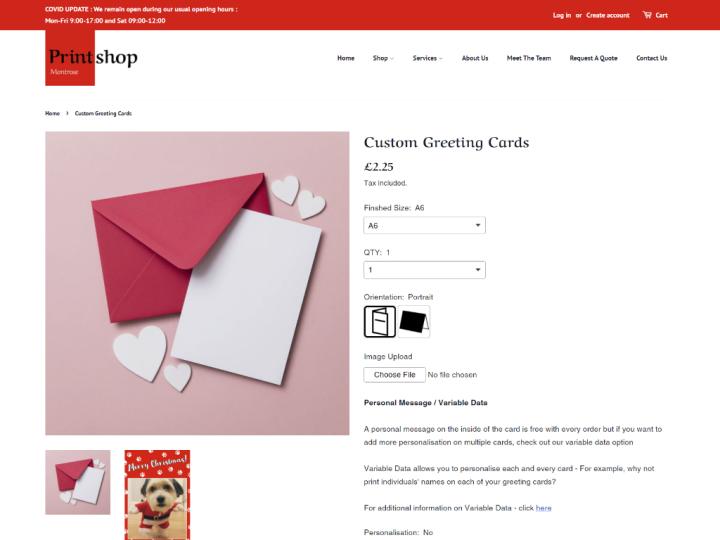
Task: Click the Create account link
Action: pos(608,15)
